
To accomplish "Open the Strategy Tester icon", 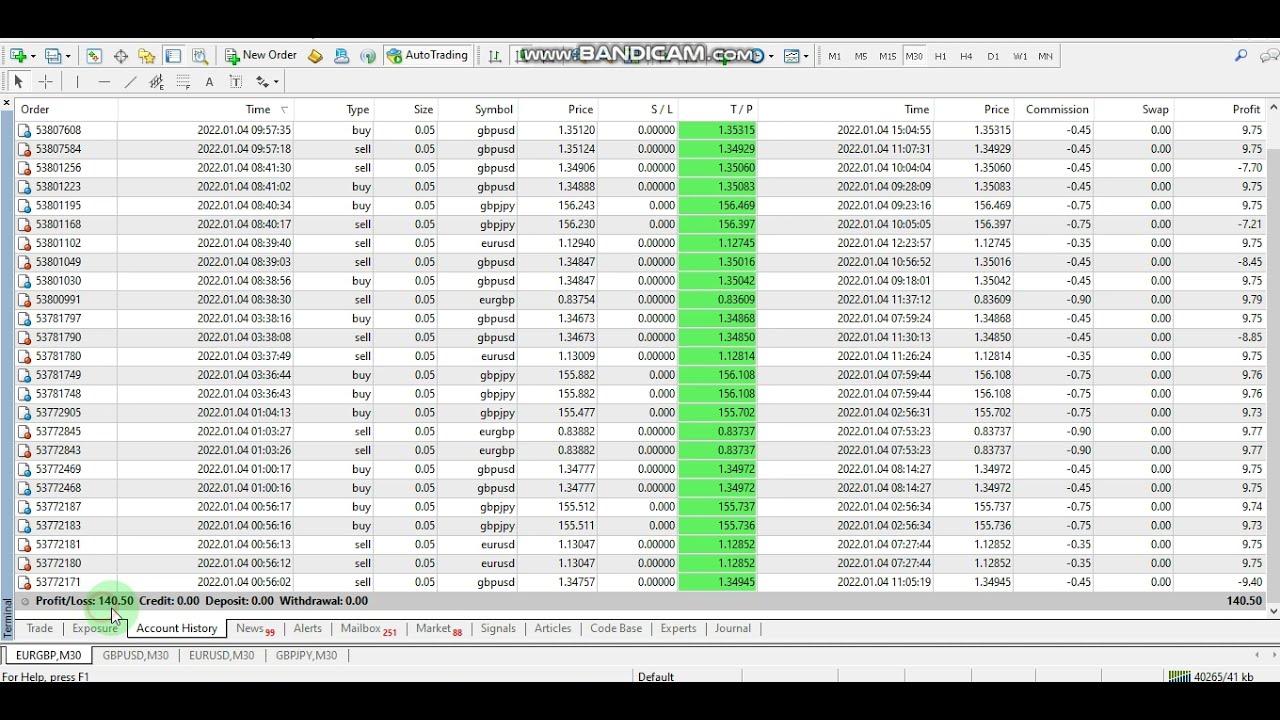I will 200,56.
